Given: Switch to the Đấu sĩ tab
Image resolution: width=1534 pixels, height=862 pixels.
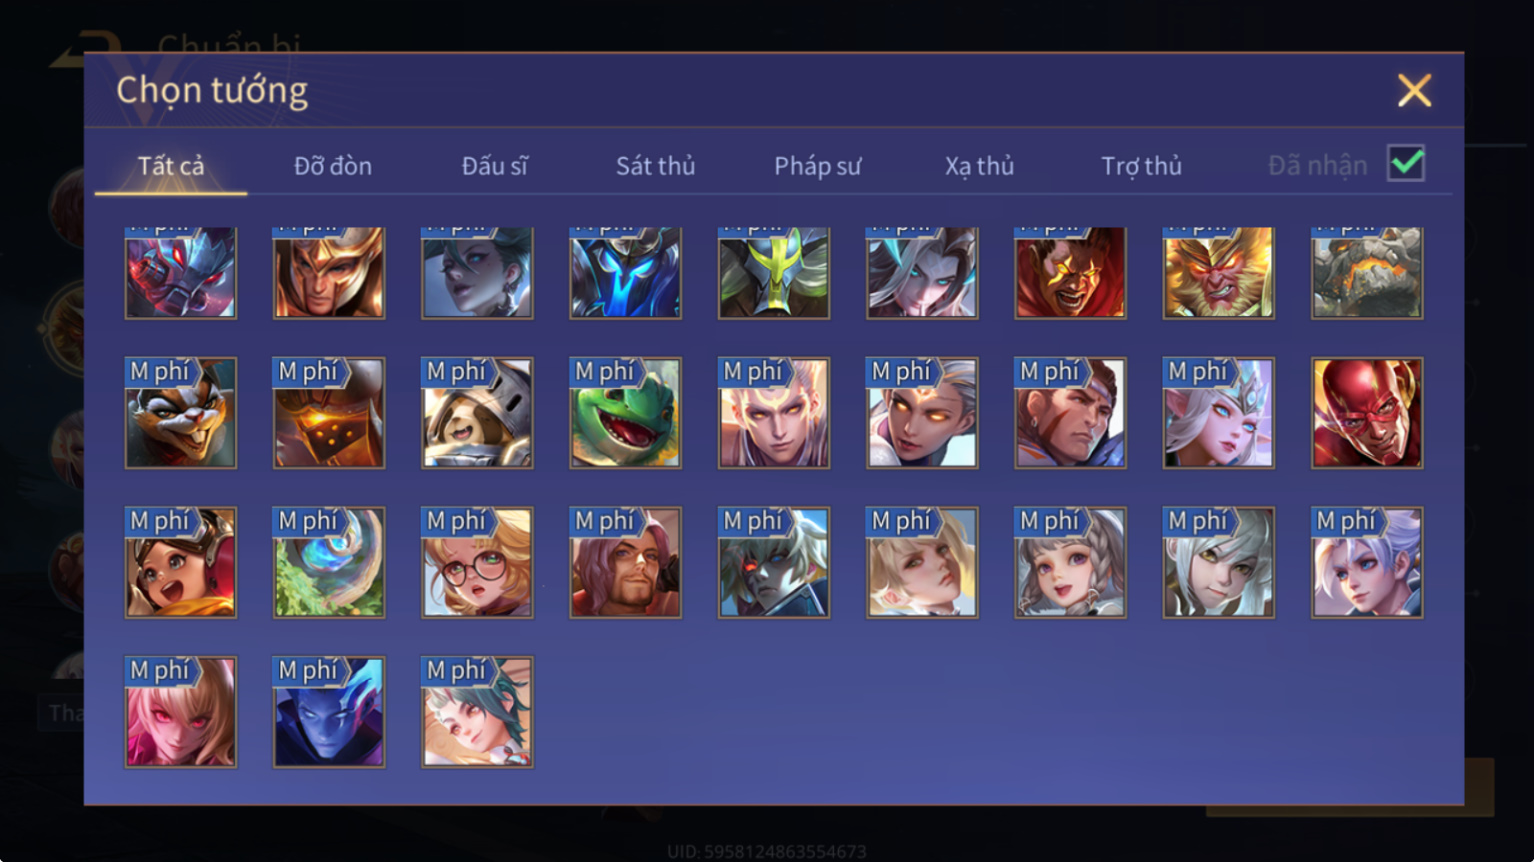Looking at the screenshot, I should (x=494, y=166).
